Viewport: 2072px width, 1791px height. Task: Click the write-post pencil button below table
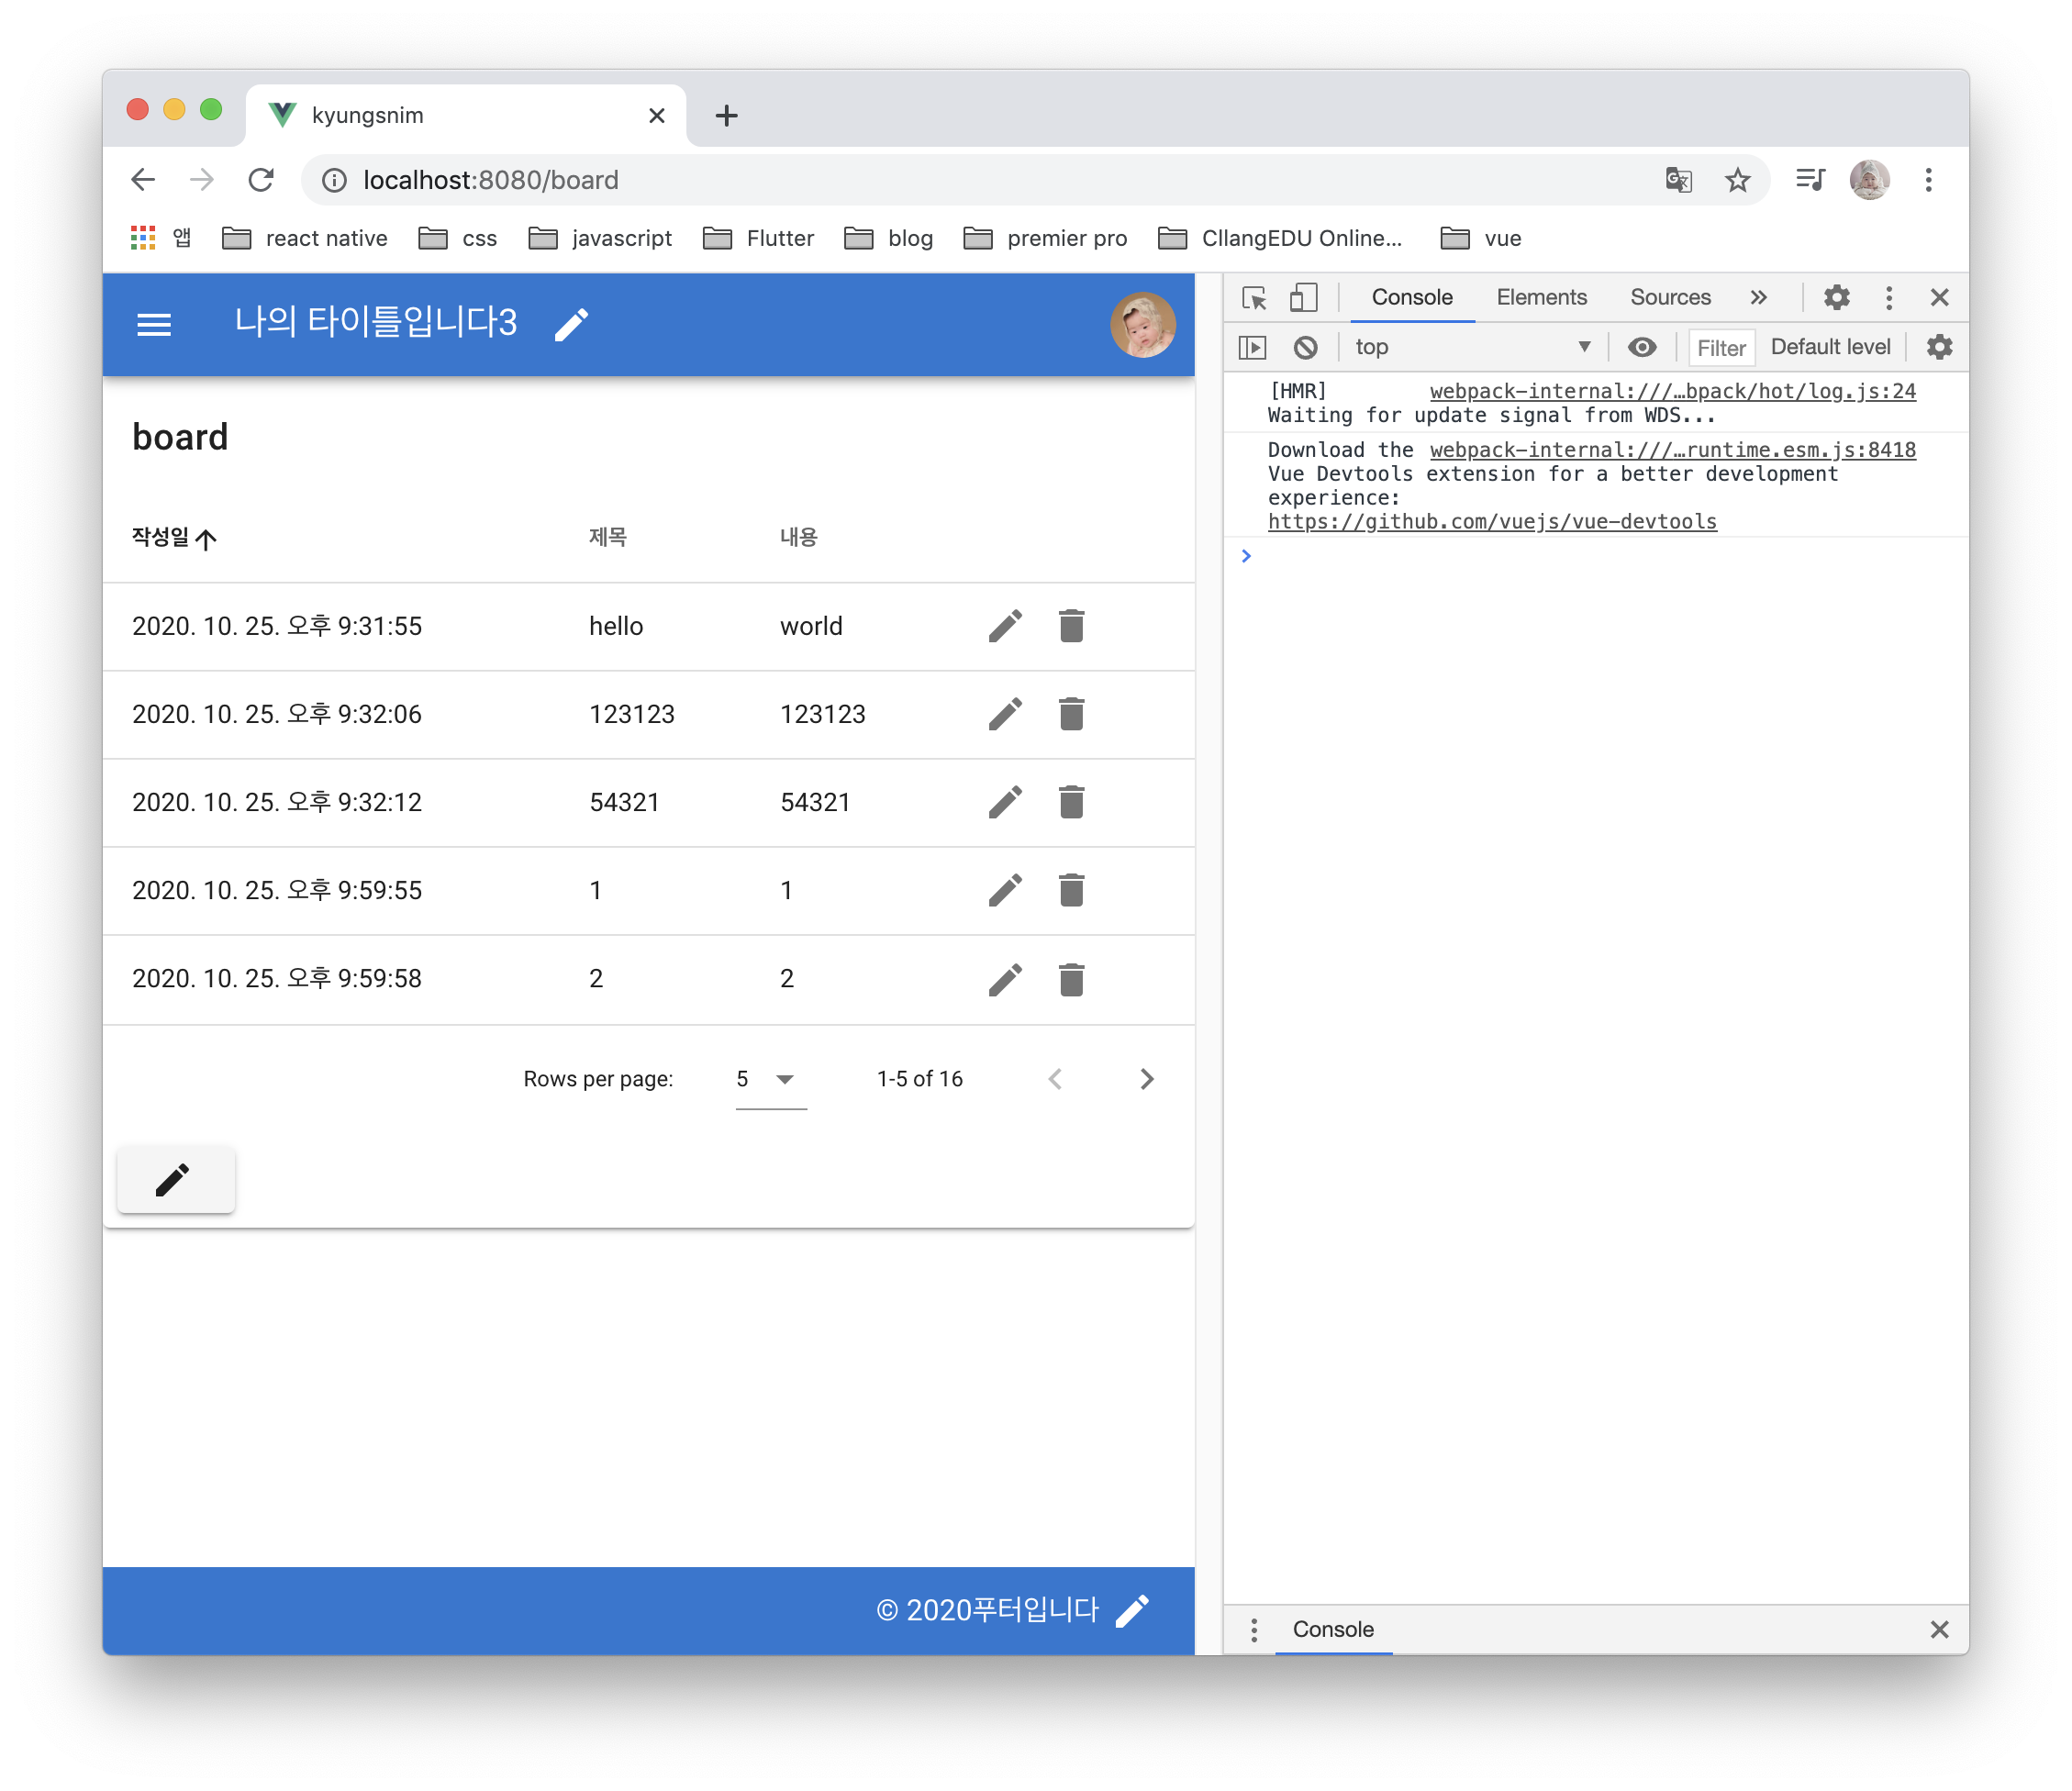coord(175,1180)
